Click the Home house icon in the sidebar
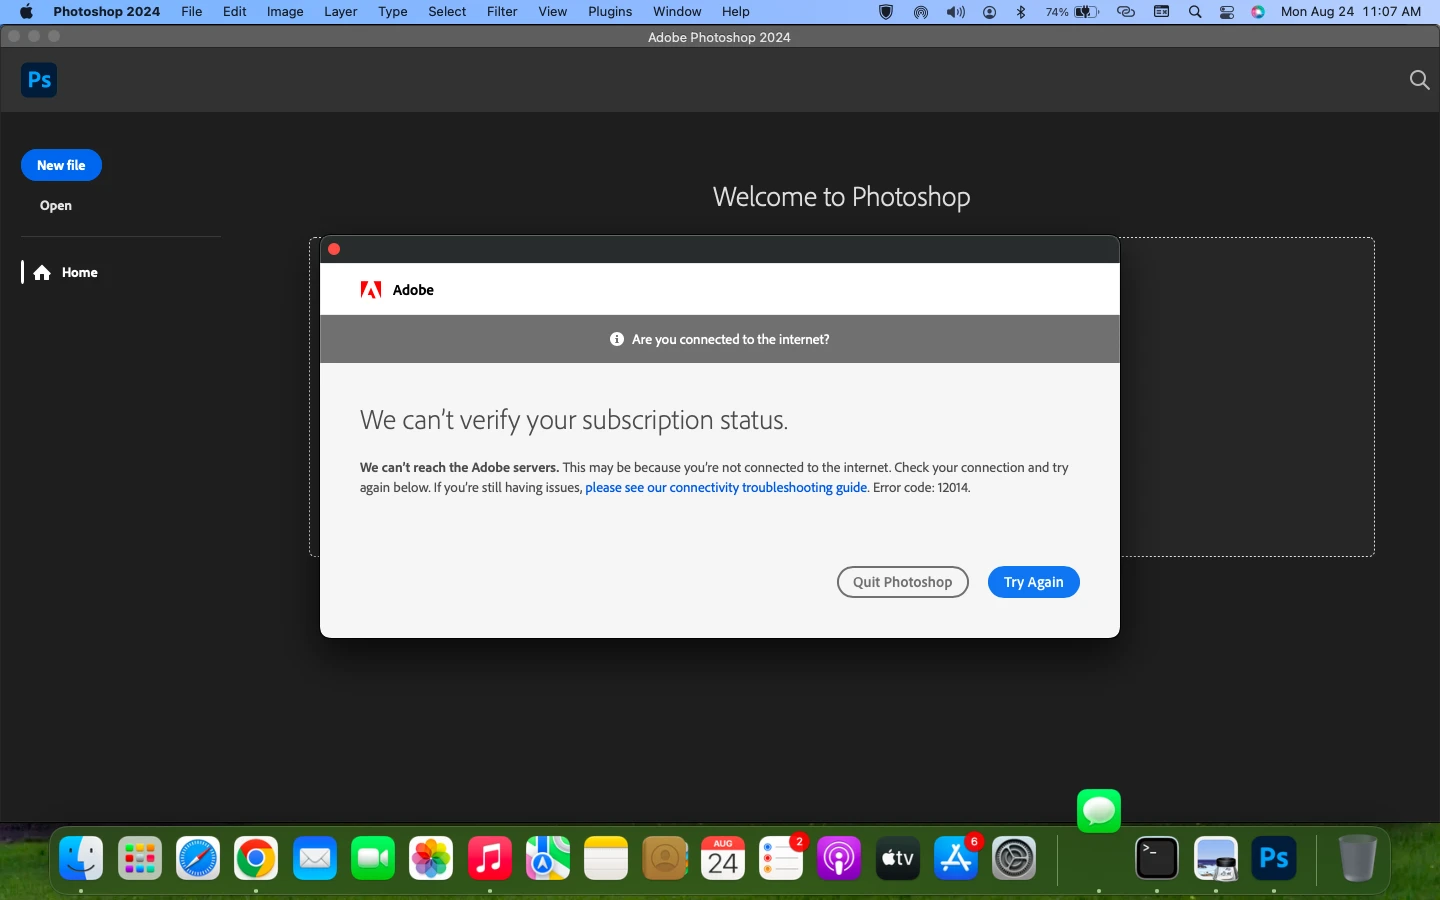 coord(42,273)
